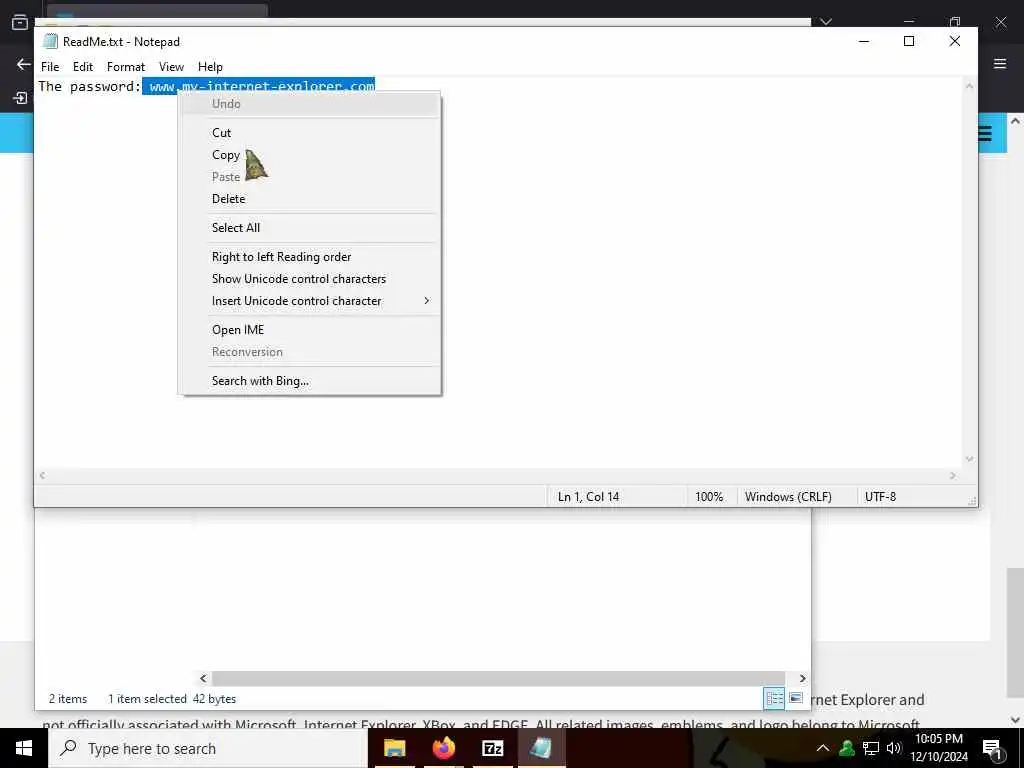The width and height of the screenshot is (1024, 768).
Task: Click Select All in the context menu
Action: [x=235, y=227]
